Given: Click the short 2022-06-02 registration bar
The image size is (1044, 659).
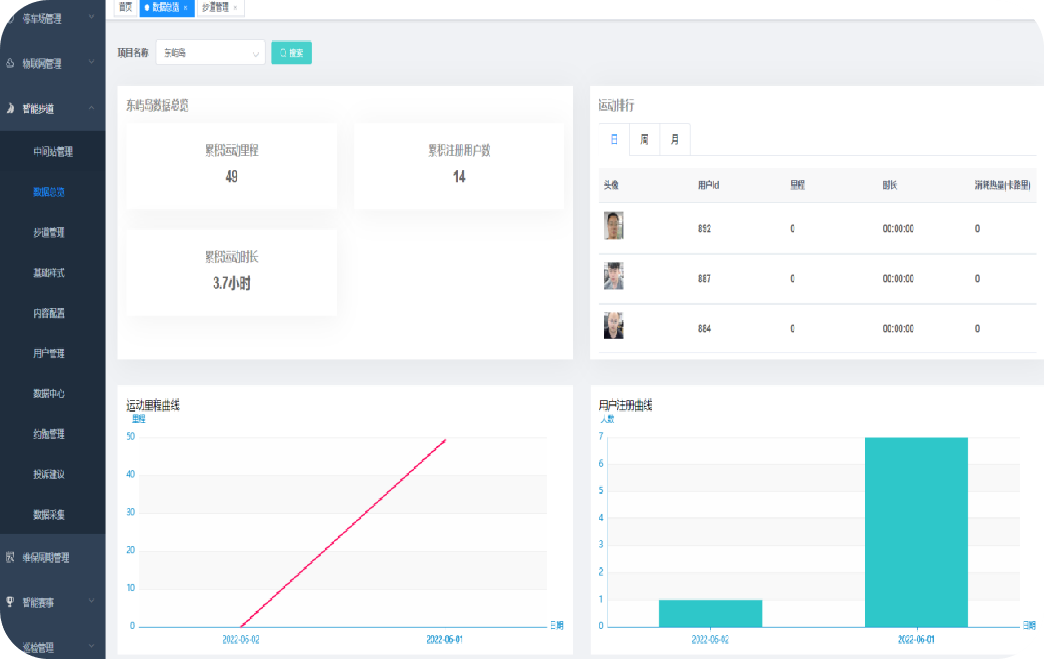Looking at the screenshot, I should [710, 613].
